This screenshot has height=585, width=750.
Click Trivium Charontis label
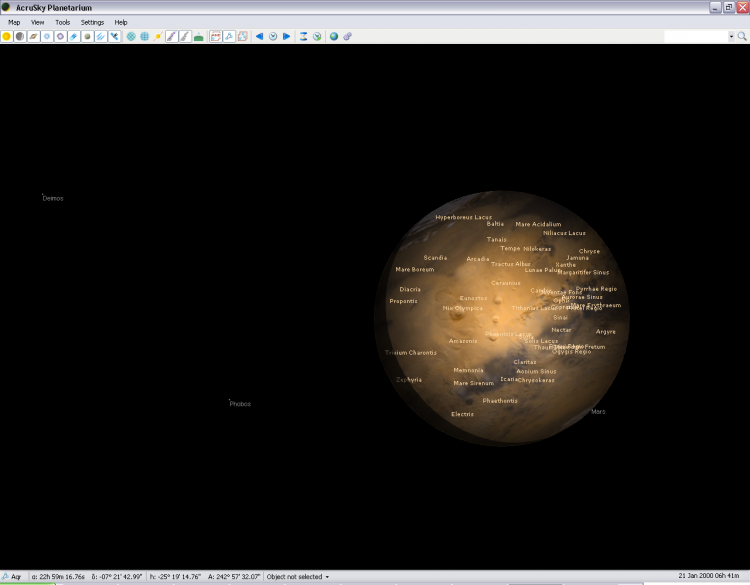click(411, 353)
